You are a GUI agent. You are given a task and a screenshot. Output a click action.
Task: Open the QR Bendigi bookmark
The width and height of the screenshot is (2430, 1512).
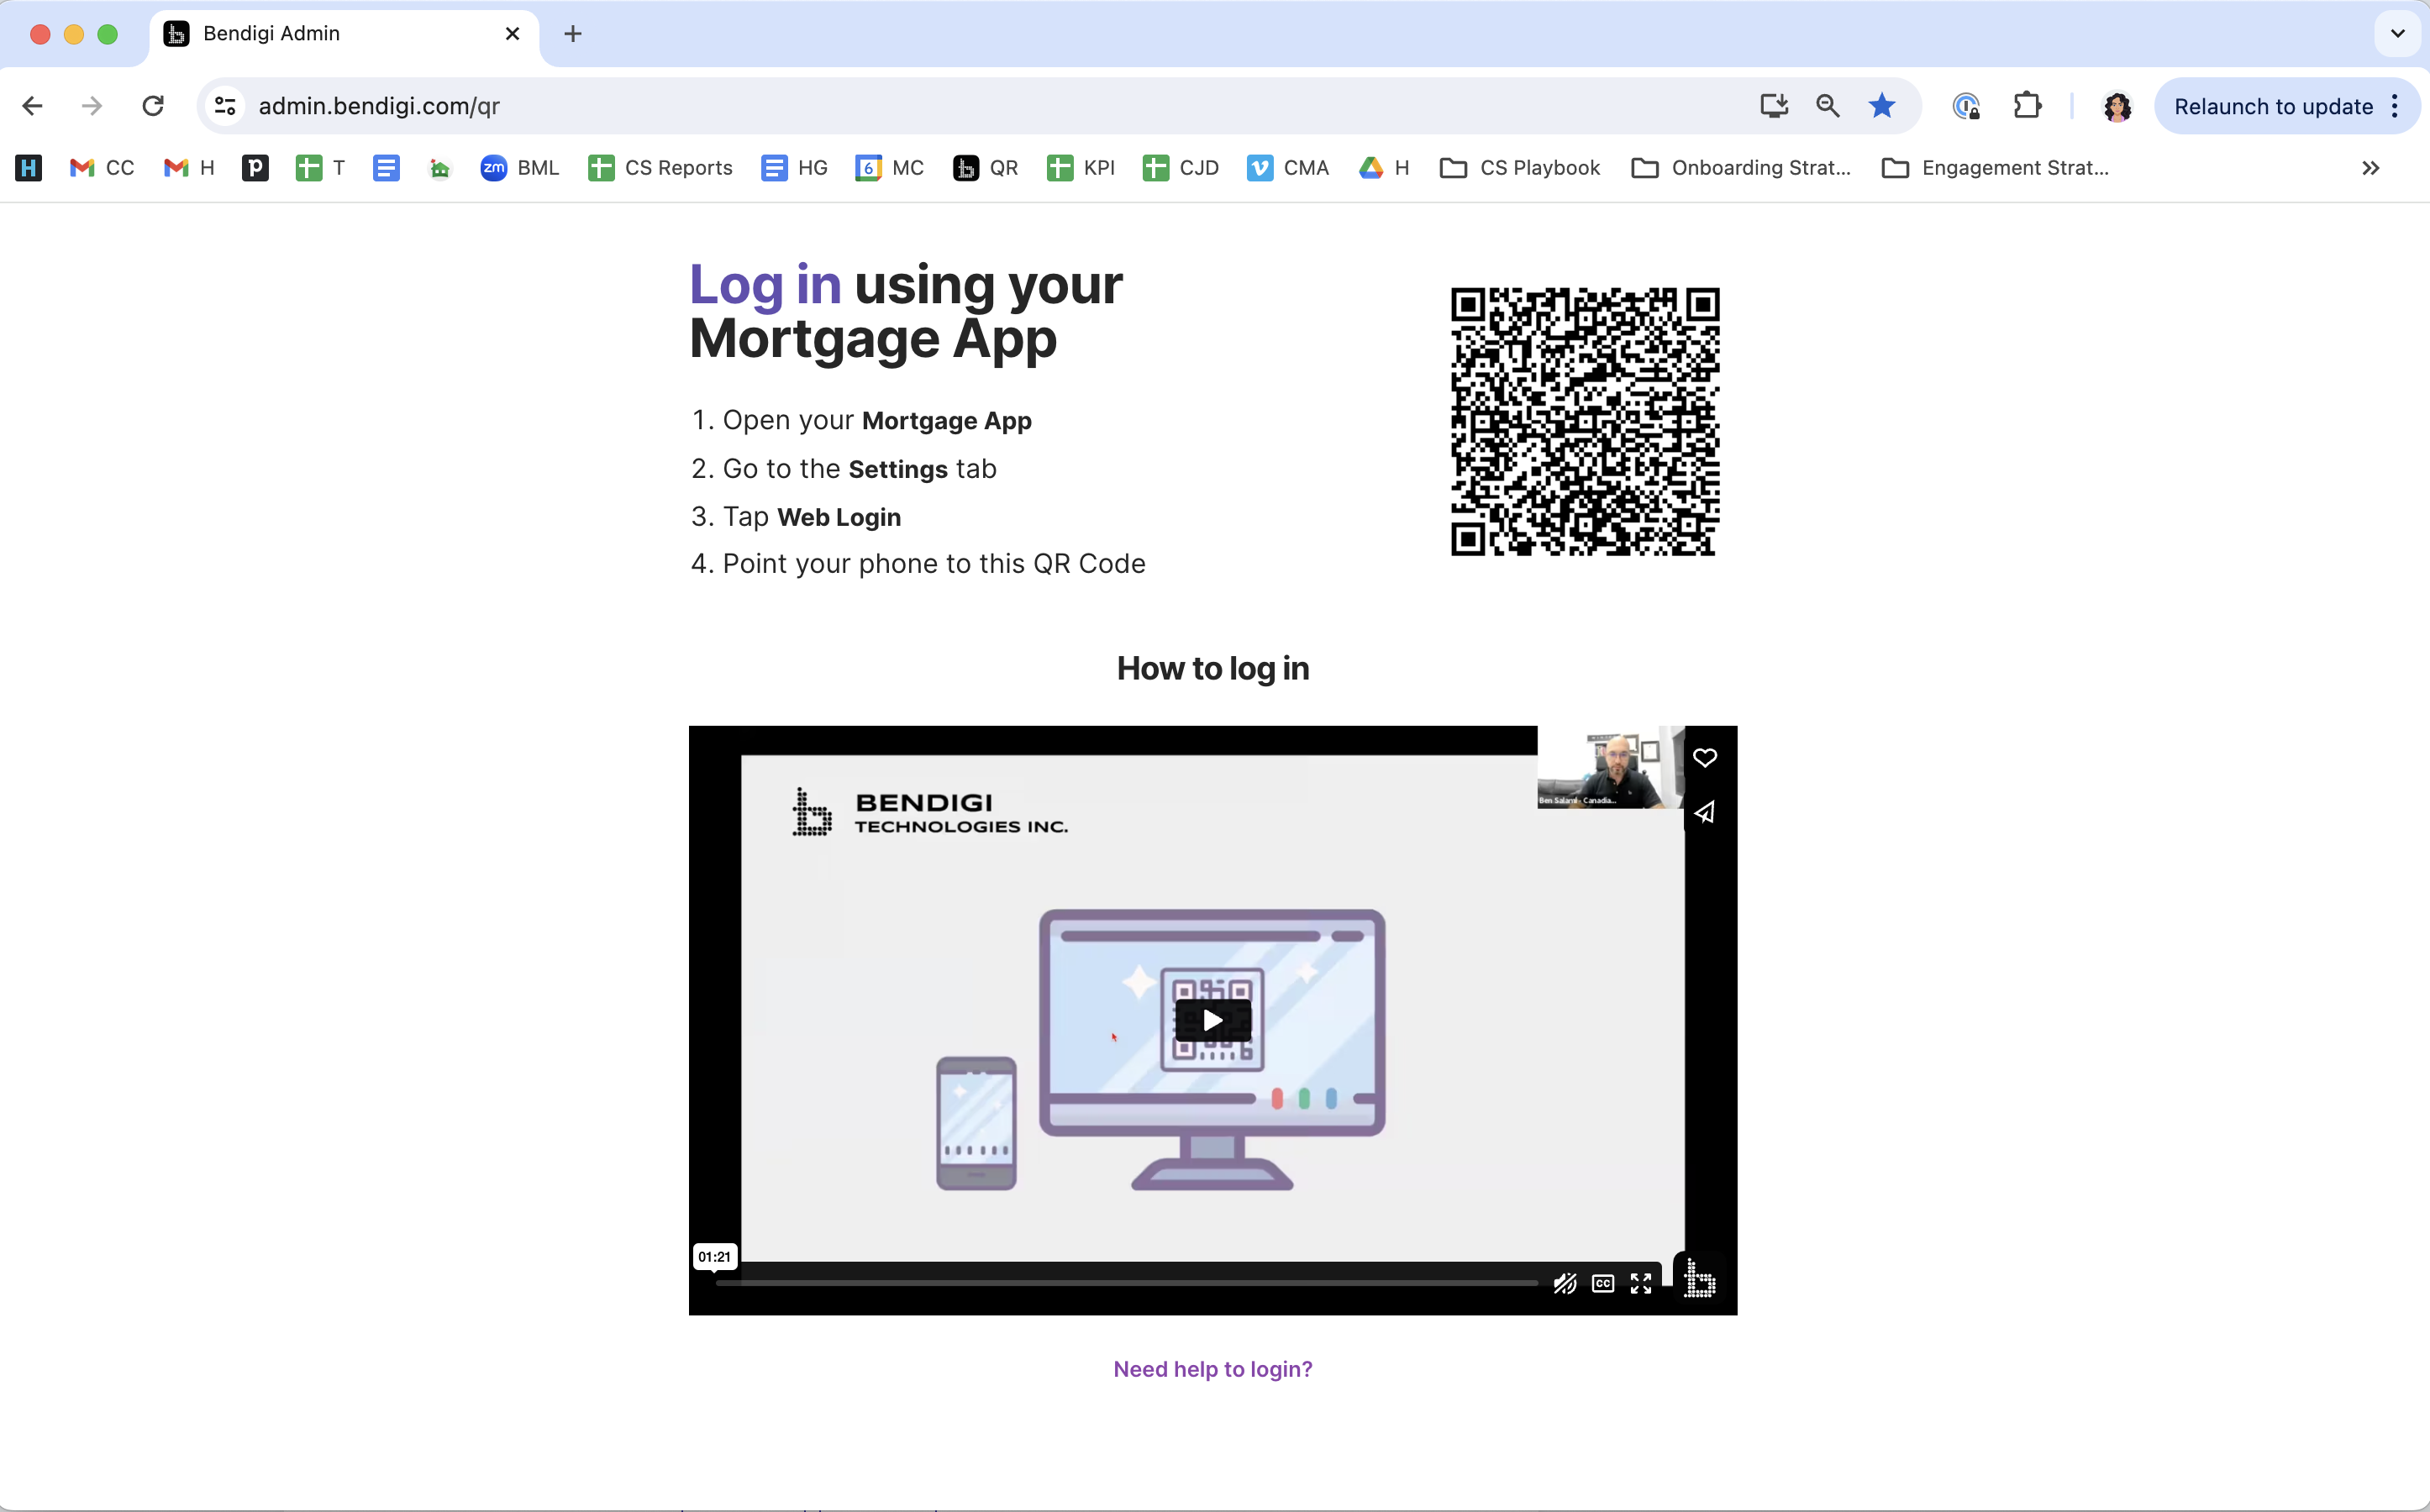[x=985, y=168]
